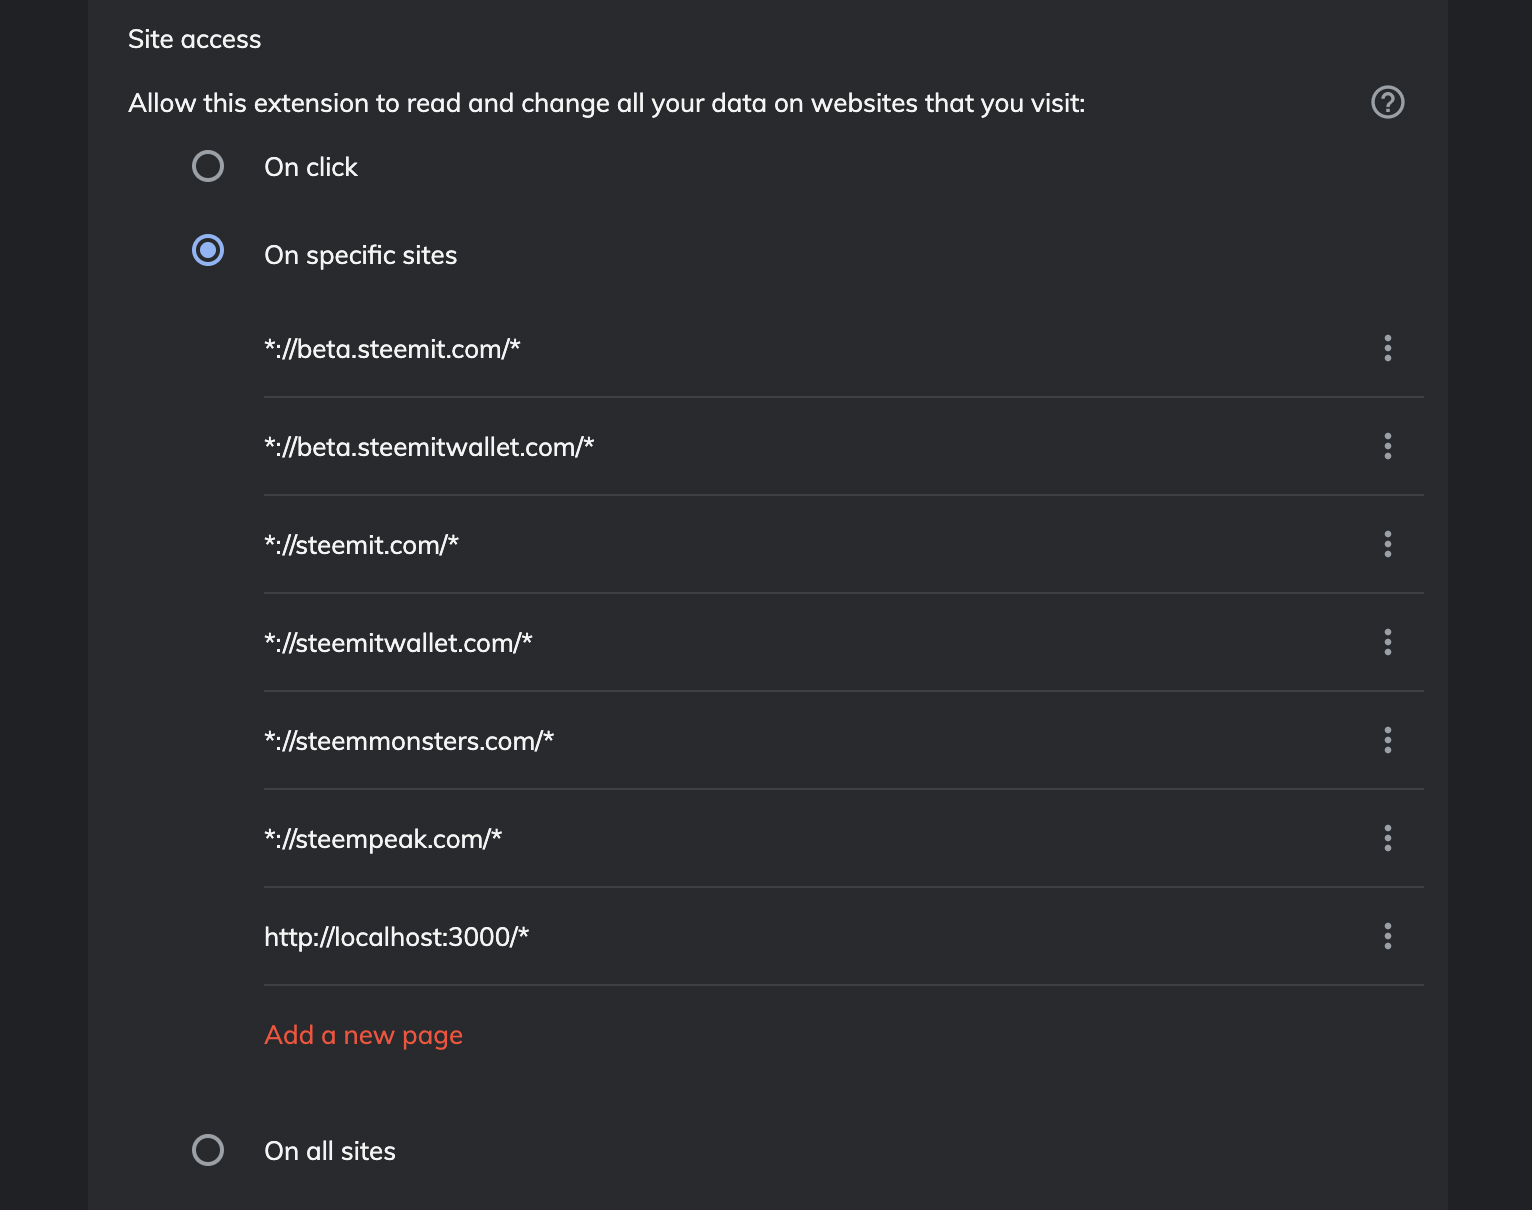The height and width of the screenshot is (1210, 1532).
Task: Open more options for *://steemit.com/*
Action: pos(1388,544)
